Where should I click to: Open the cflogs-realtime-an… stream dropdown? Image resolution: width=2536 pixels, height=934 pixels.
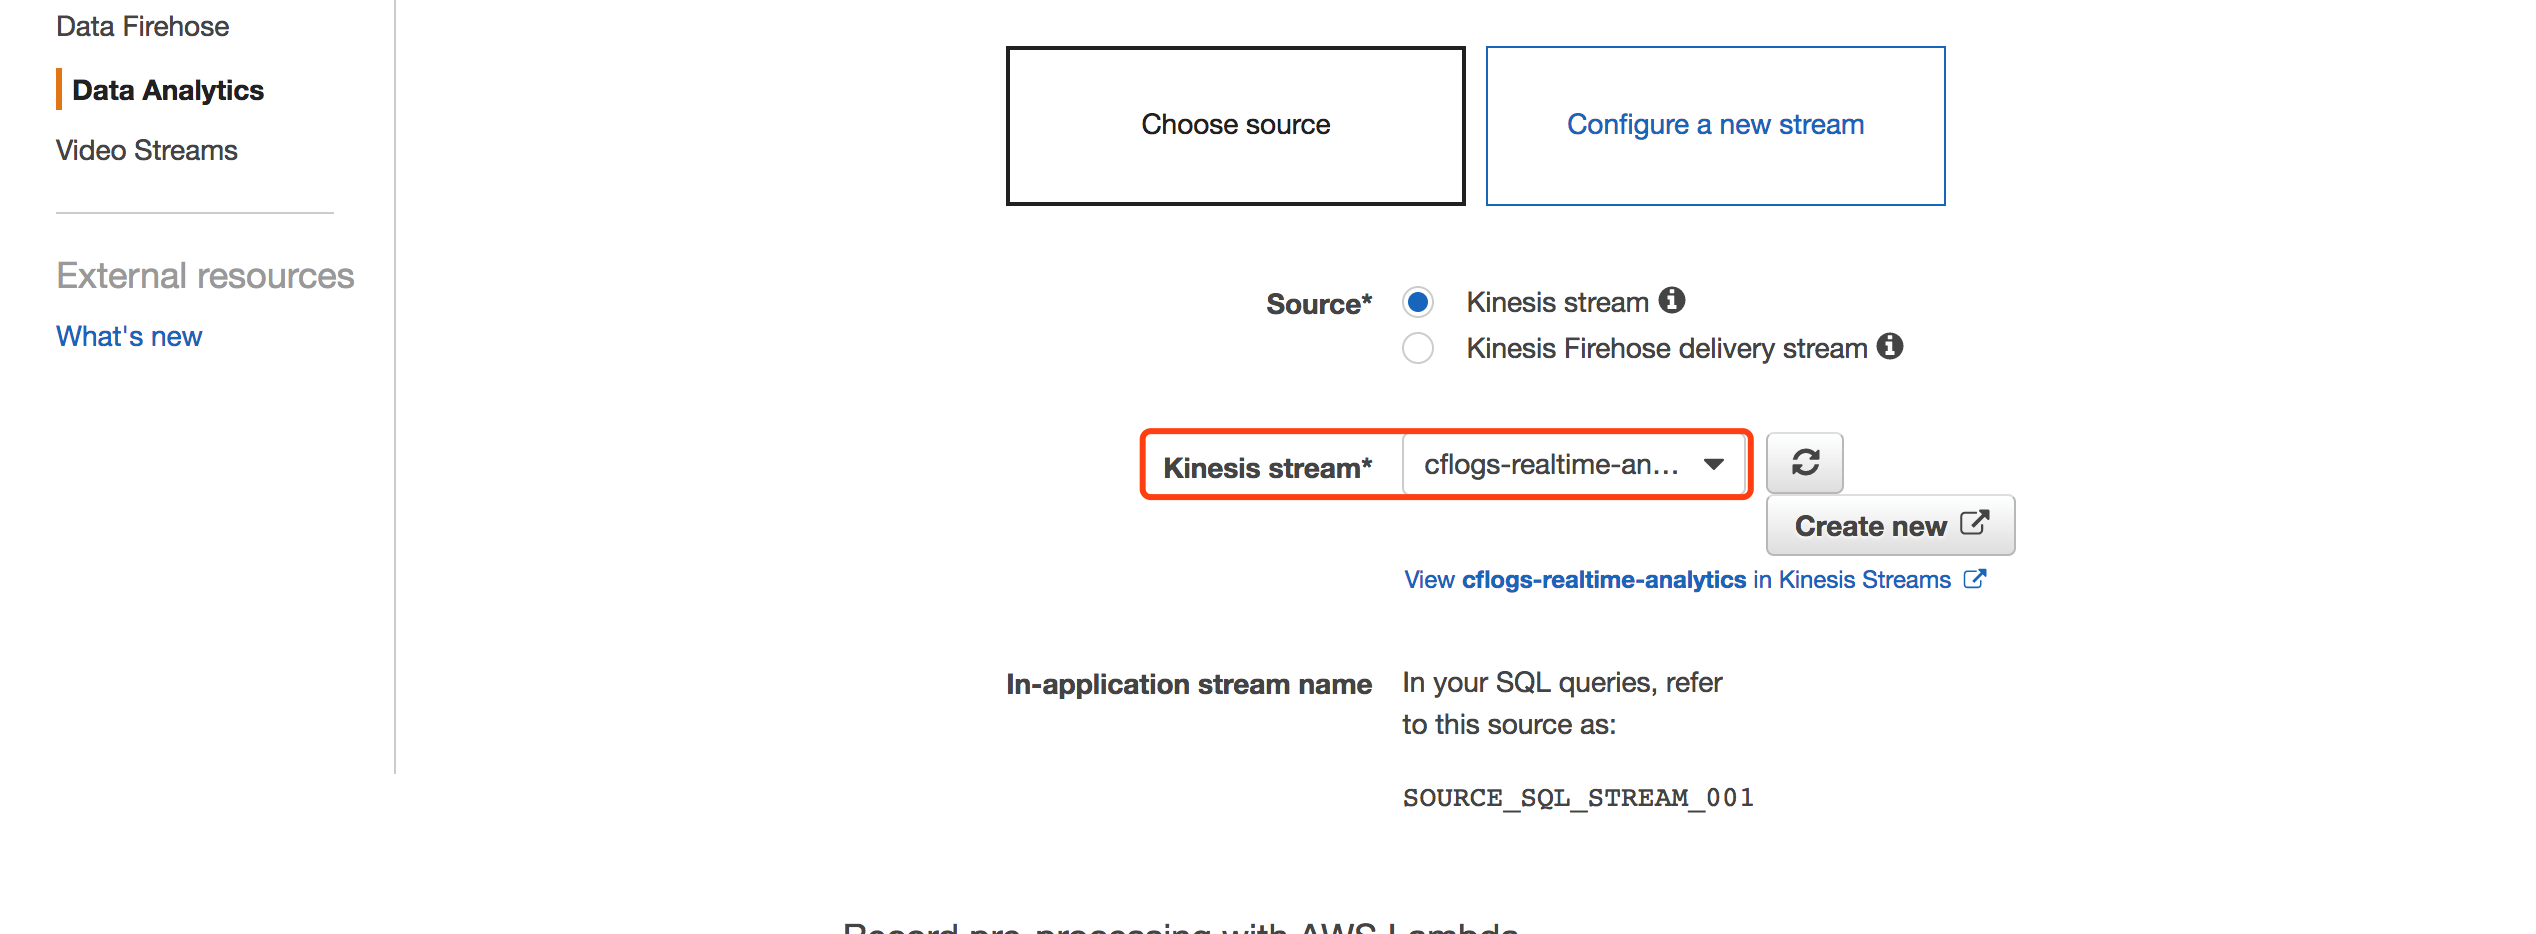[x=1573, y=465]
